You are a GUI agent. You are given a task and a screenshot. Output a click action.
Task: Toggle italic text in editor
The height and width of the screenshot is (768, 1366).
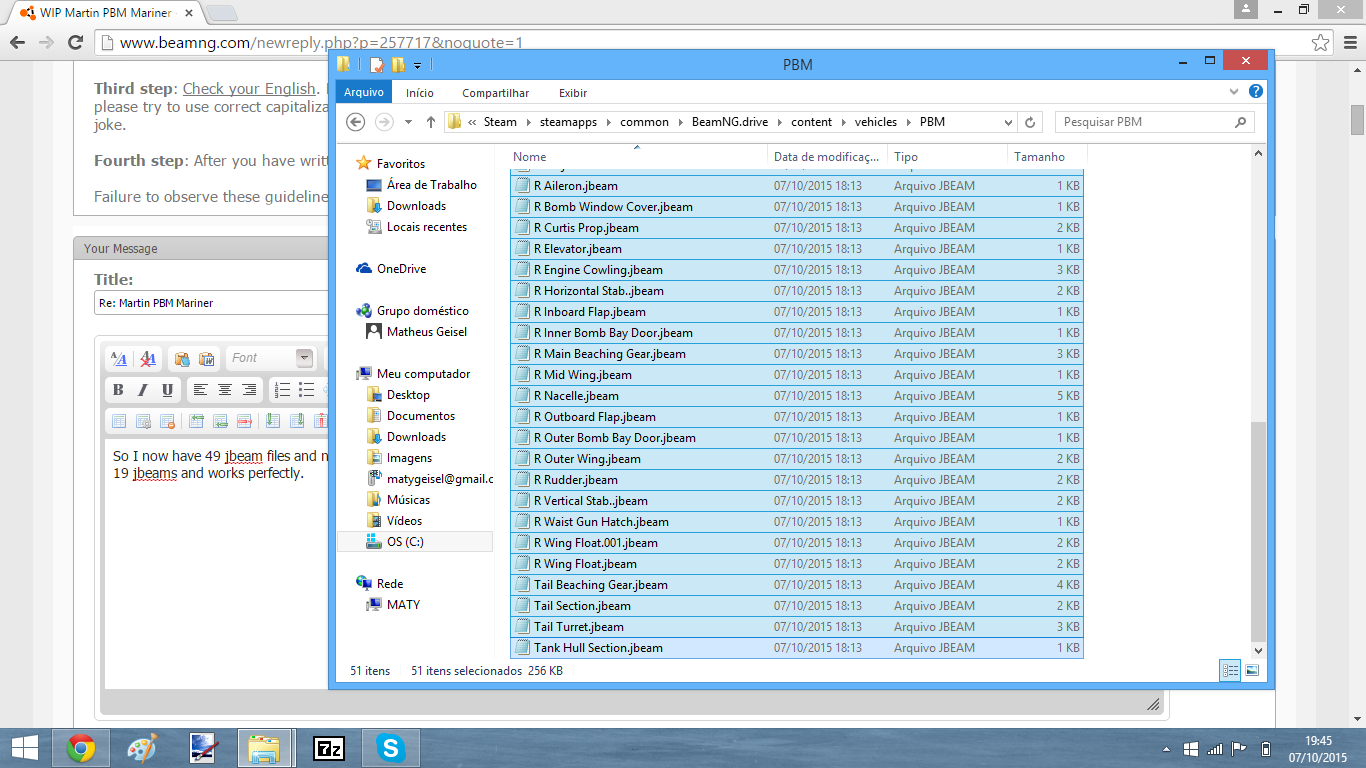(x=143, y=390)
